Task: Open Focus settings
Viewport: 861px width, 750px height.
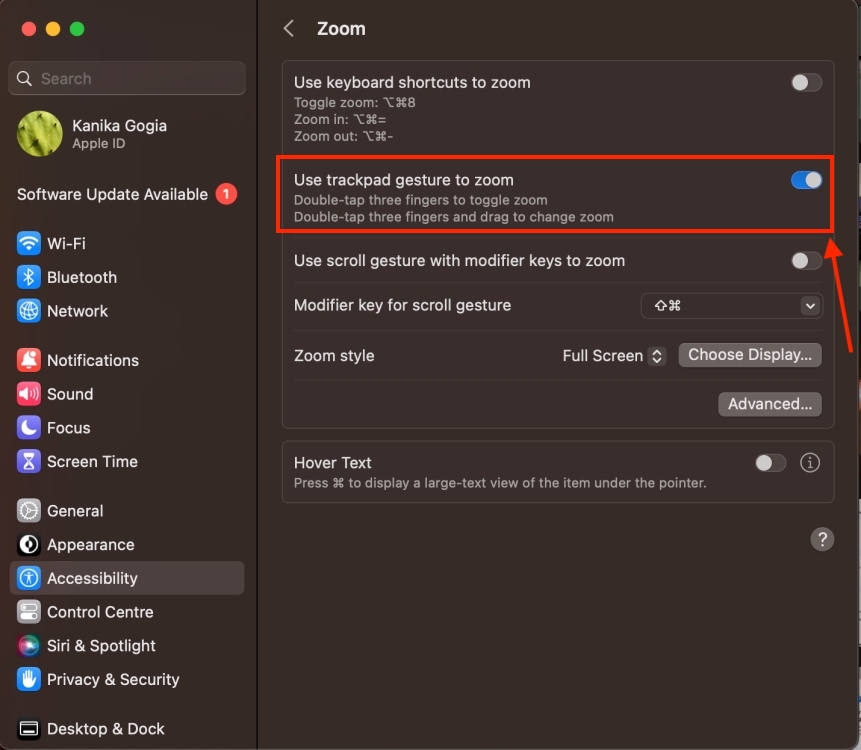Action: 67,428
